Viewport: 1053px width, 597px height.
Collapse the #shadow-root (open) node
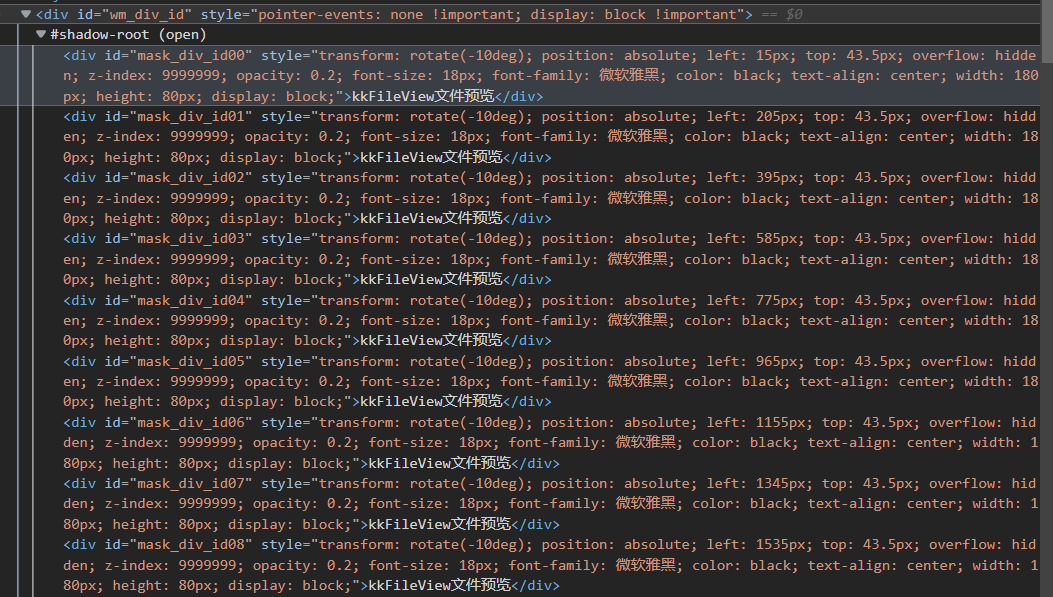[41, 34]
